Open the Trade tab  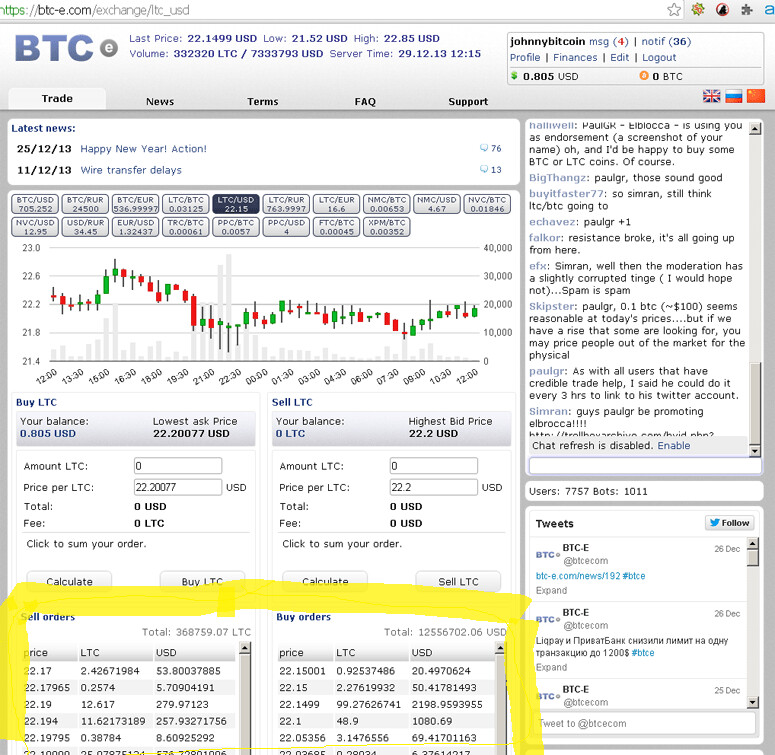57,99
